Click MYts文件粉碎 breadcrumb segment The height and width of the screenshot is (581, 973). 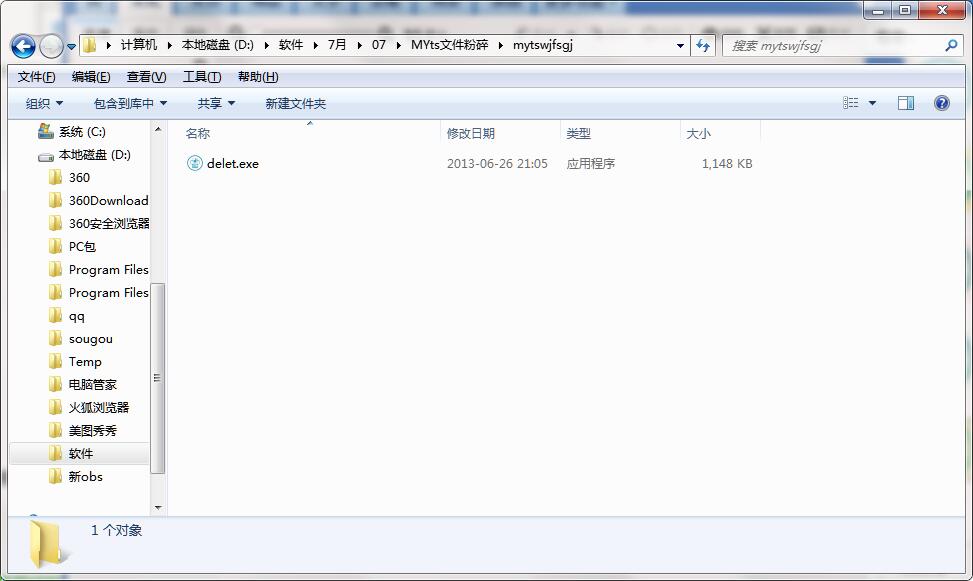tap(449, 45)
